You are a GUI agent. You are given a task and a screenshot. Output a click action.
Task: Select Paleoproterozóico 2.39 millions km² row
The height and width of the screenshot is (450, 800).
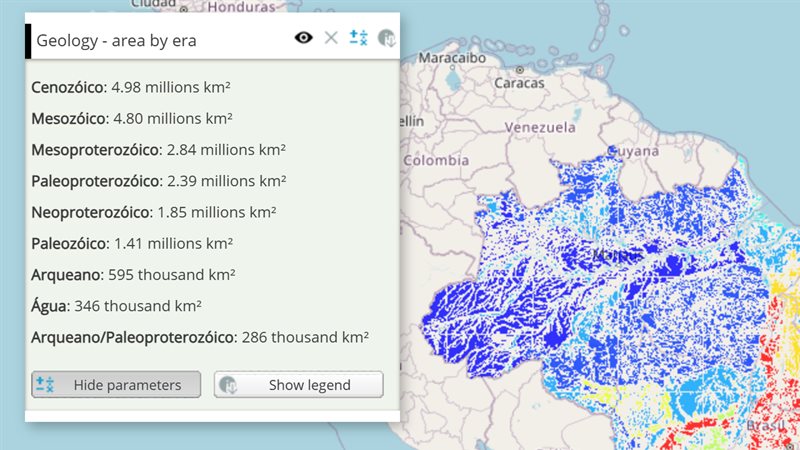tap(159, 181)
